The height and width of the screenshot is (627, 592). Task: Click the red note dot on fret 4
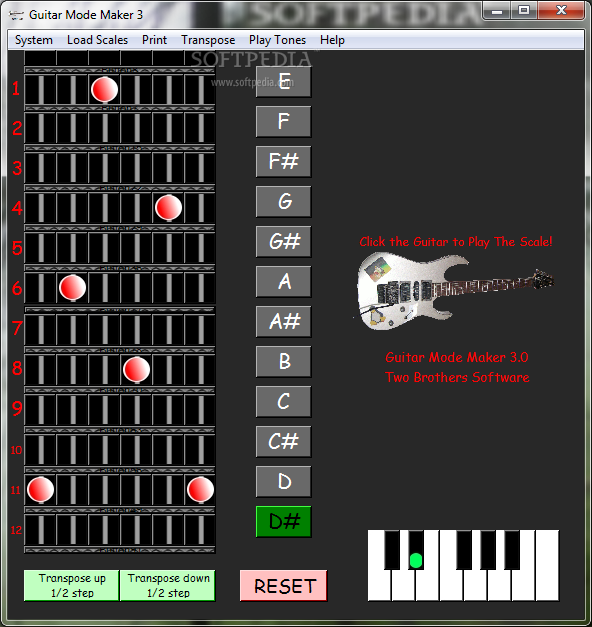coord(168,208)
